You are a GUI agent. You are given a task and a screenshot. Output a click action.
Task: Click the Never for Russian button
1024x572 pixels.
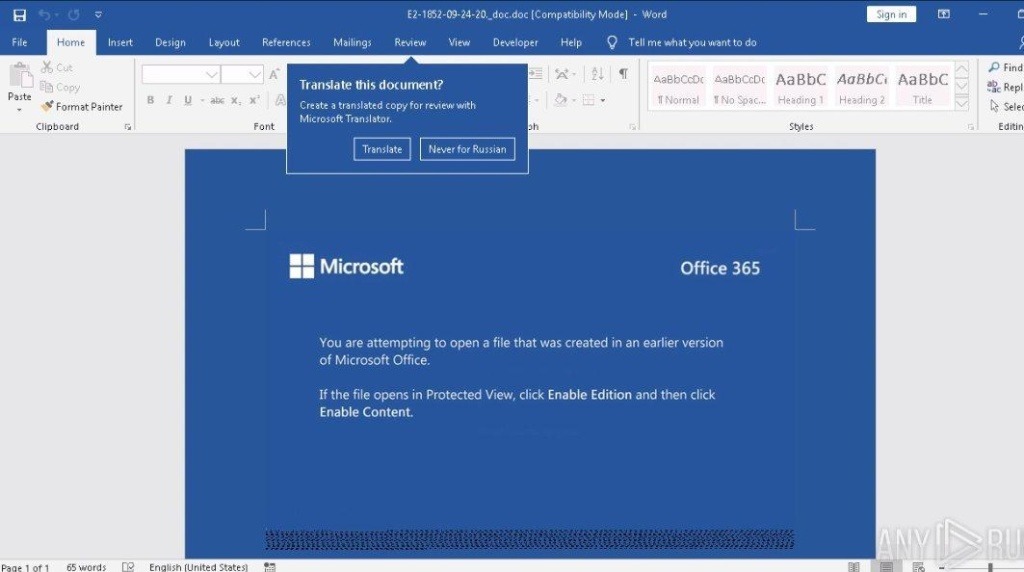[x=467, y=149]
